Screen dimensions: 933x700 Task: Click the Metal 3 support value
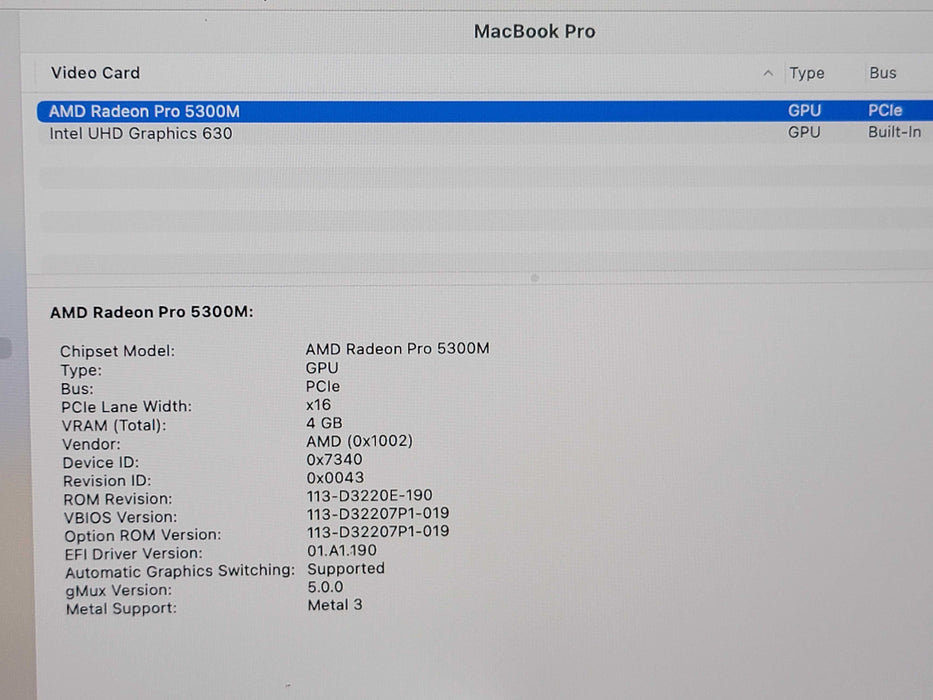point(333,605)
